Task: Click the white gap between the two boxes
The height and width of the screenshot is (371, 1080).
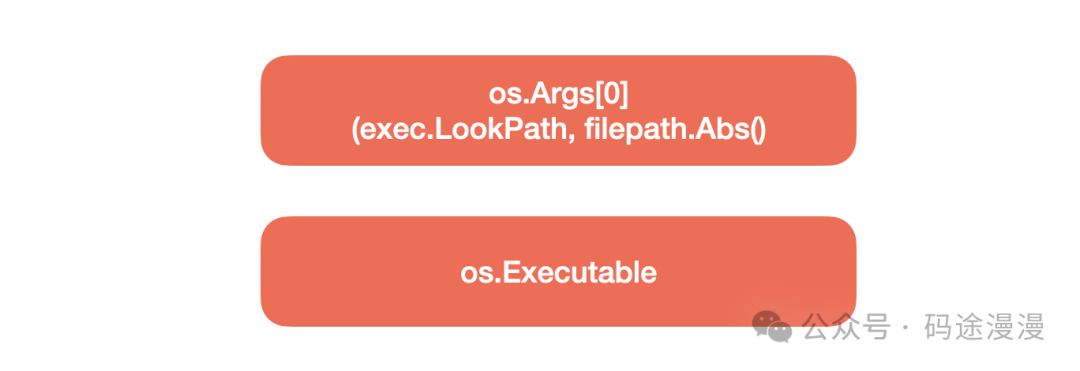Action: 559,191
